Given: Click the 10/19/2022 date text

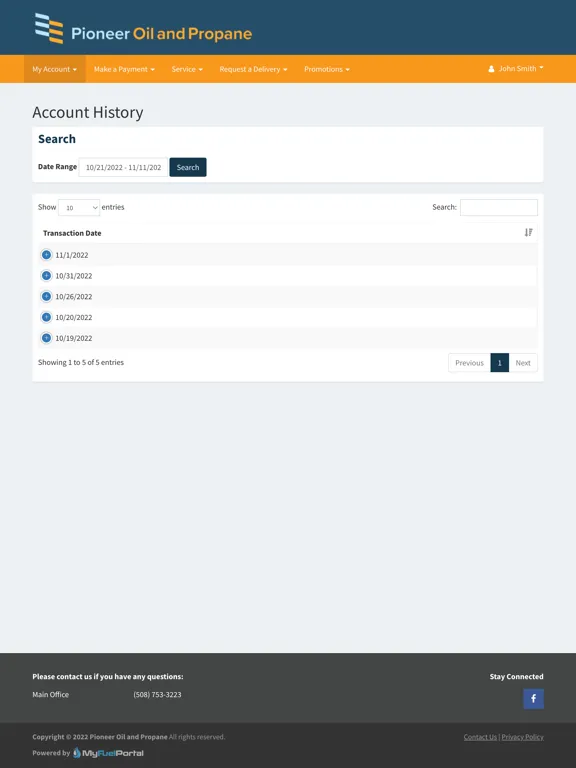Looking at the screenshot, I should click(x=73, y=338).
